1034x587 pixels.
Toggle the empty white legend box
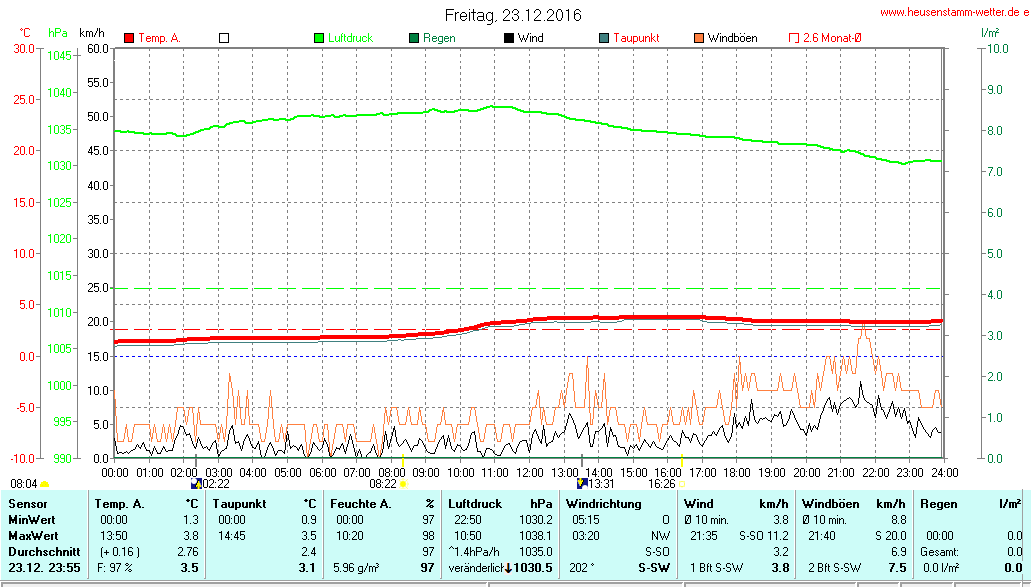(x=224, y=38)
